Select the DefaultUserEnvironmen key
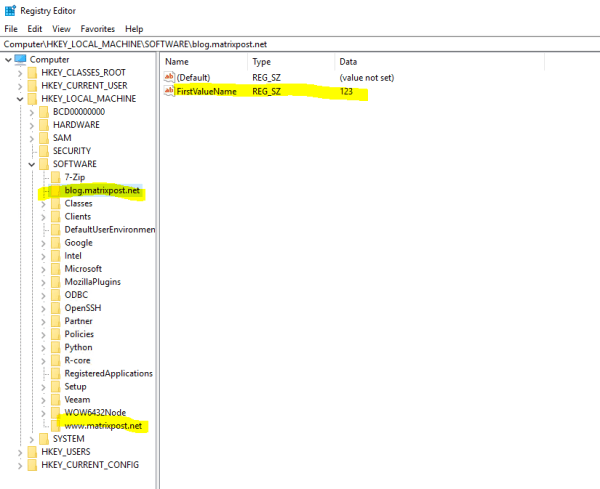This screenshot has width=600, height=489. (x=110, y=230)
